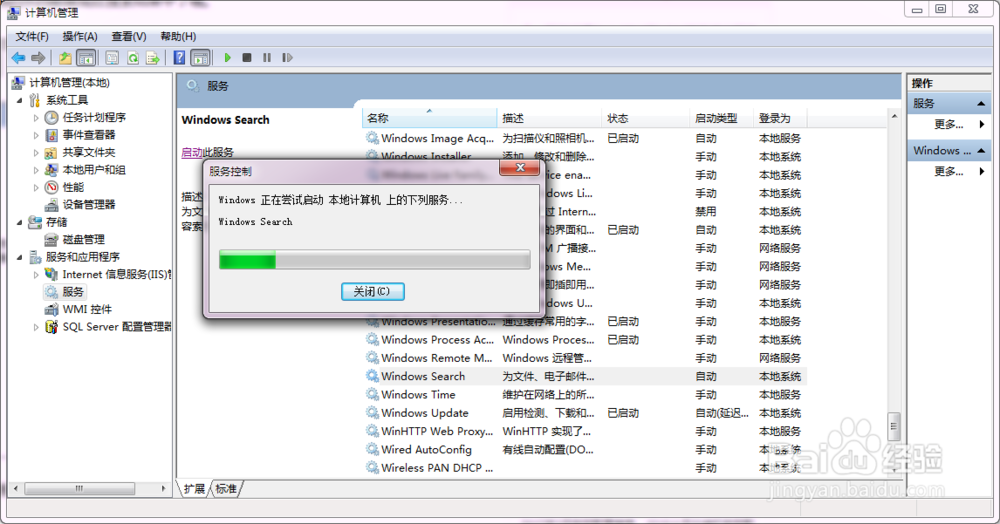This screenshot has width=1000, height=524.
Task: Click the left tree horizontal scrollbar thumb
Action: 80,489
